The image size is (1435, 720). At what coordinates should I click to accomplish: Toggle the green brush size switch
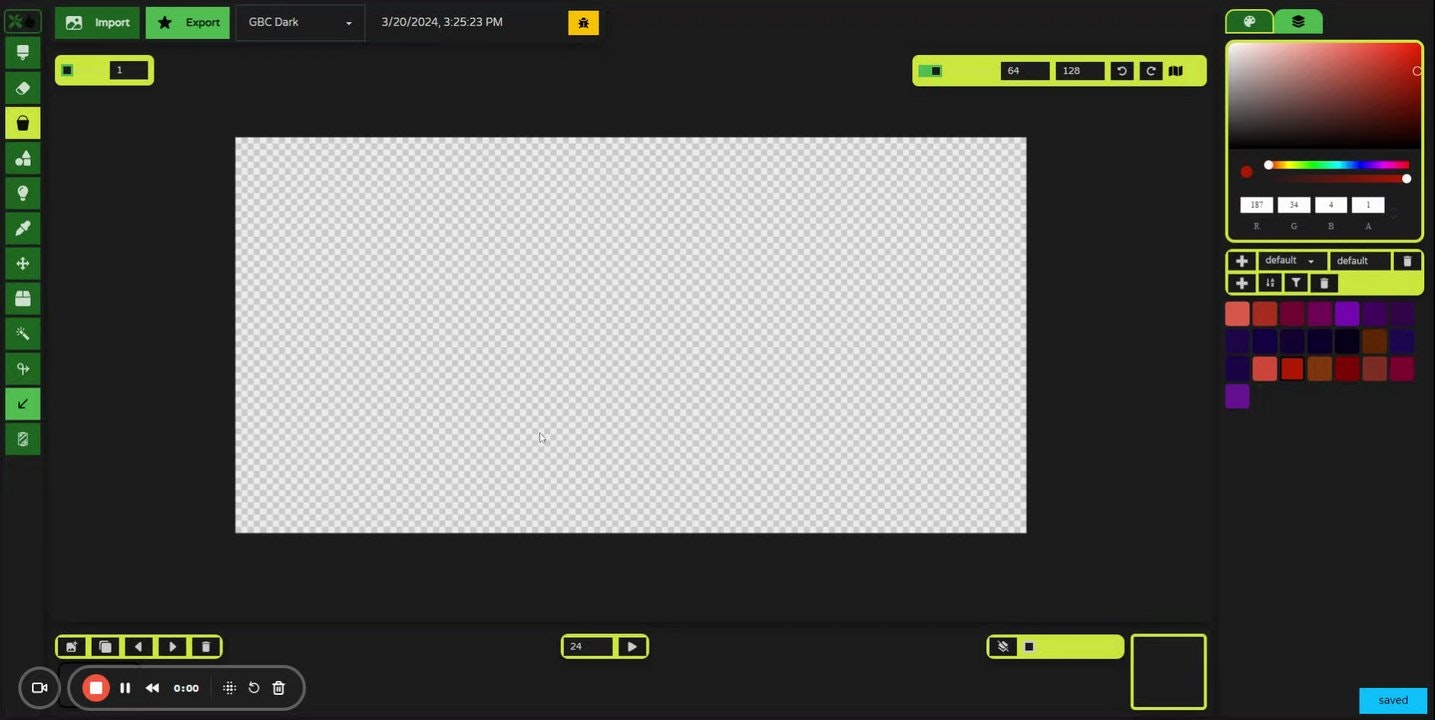tap(67, 69)
